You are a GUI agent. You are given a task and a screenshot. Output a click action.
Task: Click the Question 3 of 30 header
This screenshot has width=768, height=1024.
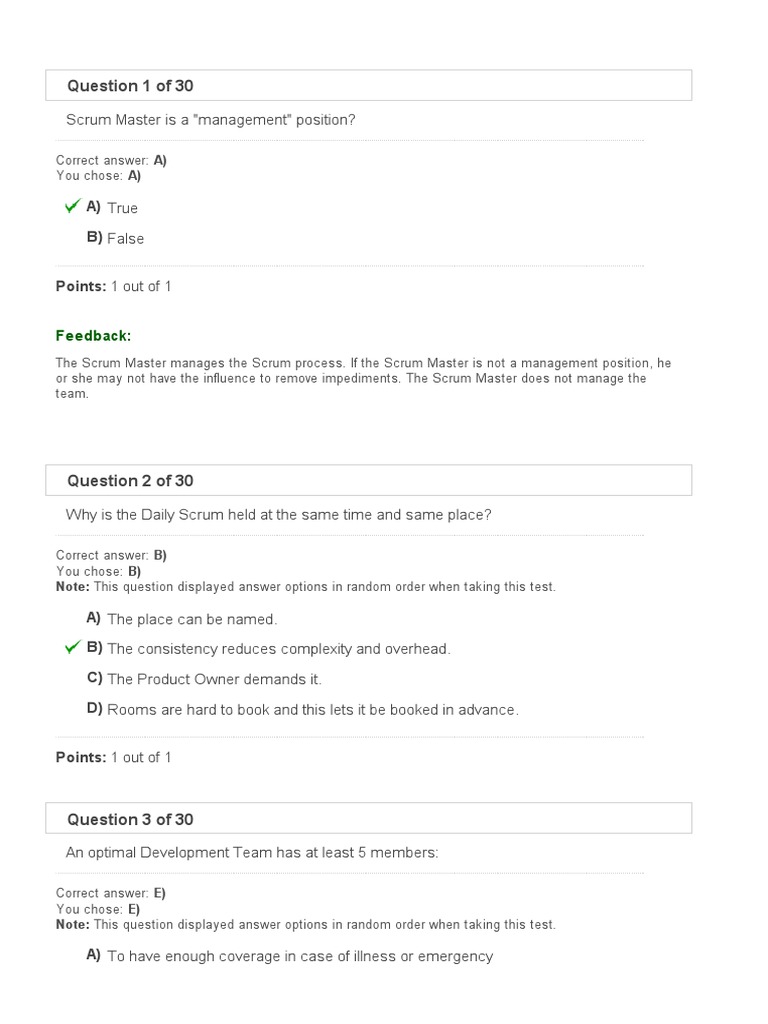pyautogui.click(x=130, y=820)
